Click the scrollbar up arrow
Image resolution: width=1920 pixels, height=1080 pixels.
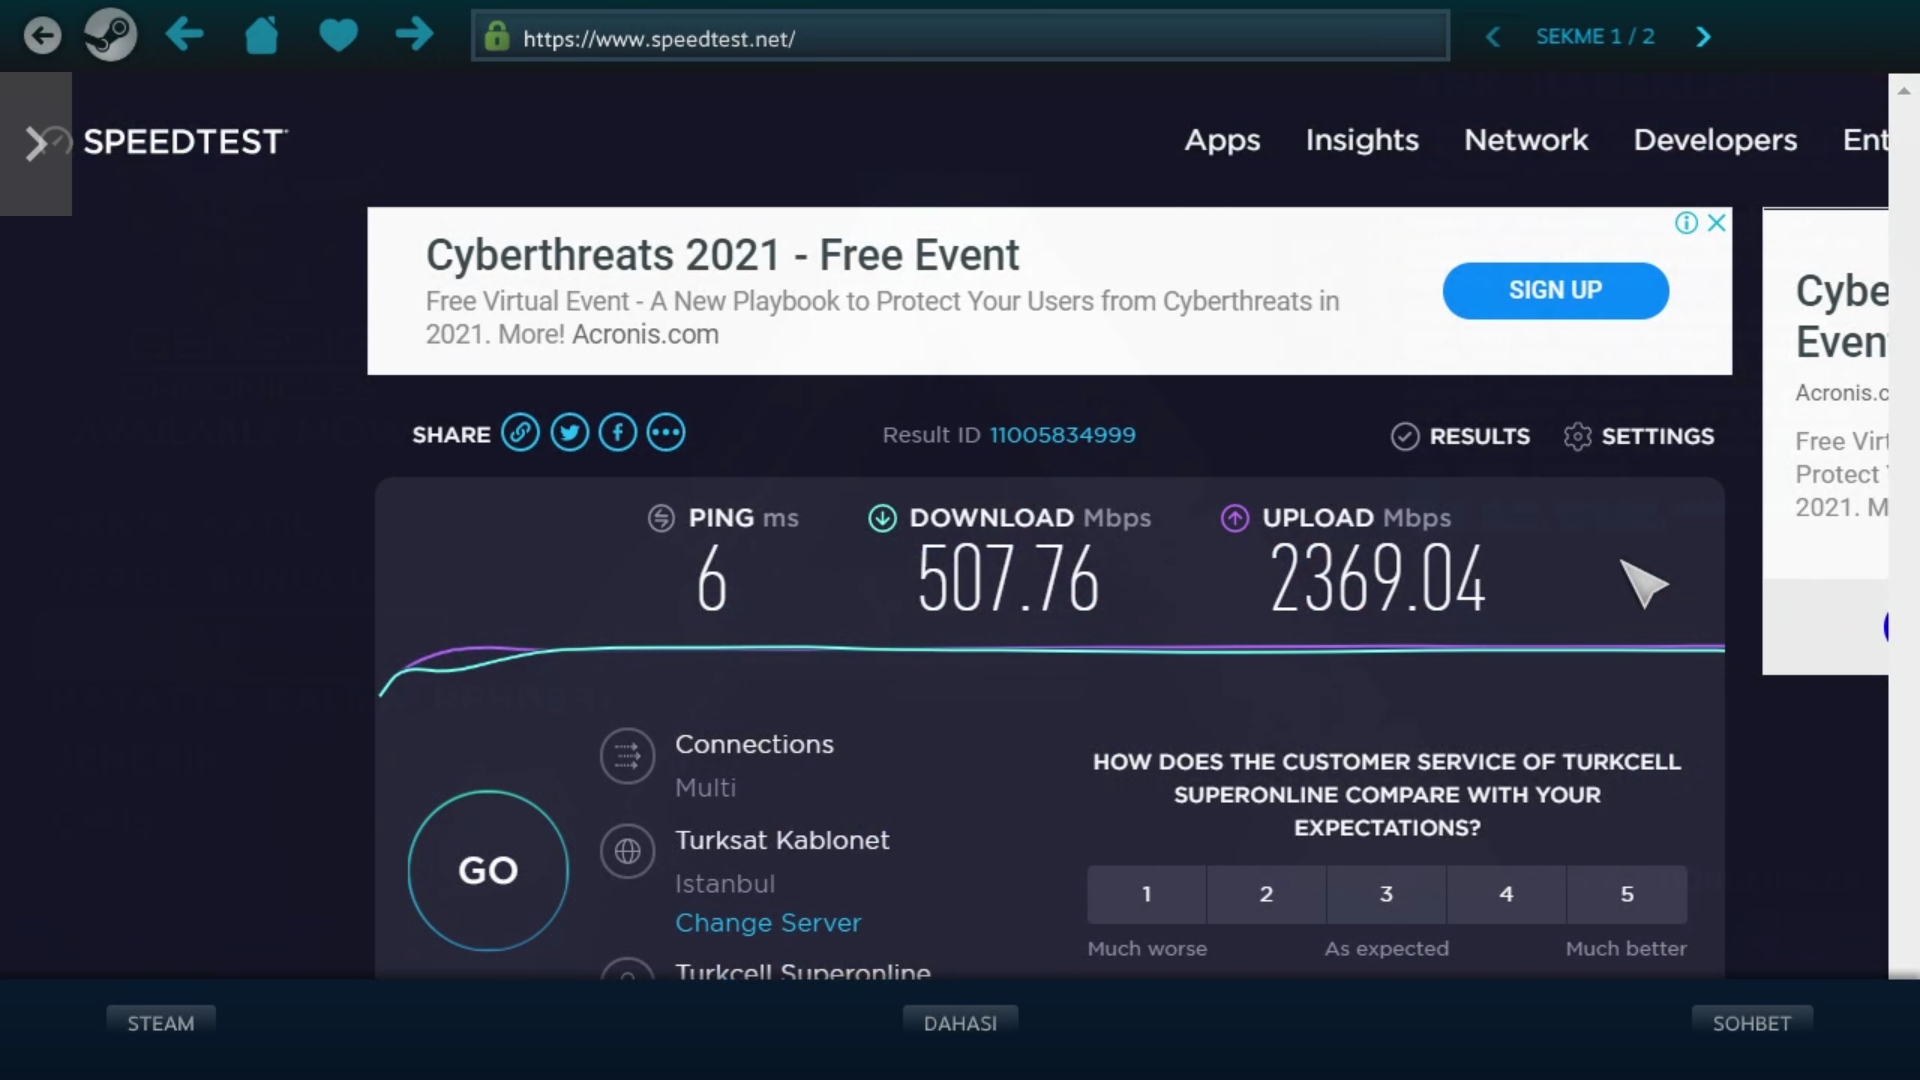click(x=1904, y=91)
